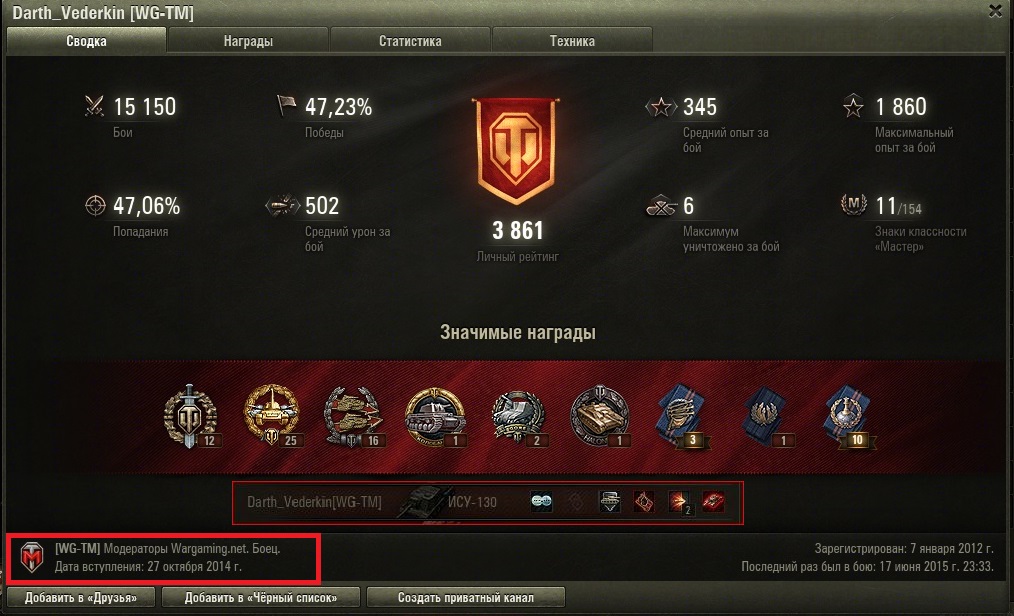Select the blue ribbon award with count 10
This screenshot has height=616, width=1014.
(x=848, y=416)
